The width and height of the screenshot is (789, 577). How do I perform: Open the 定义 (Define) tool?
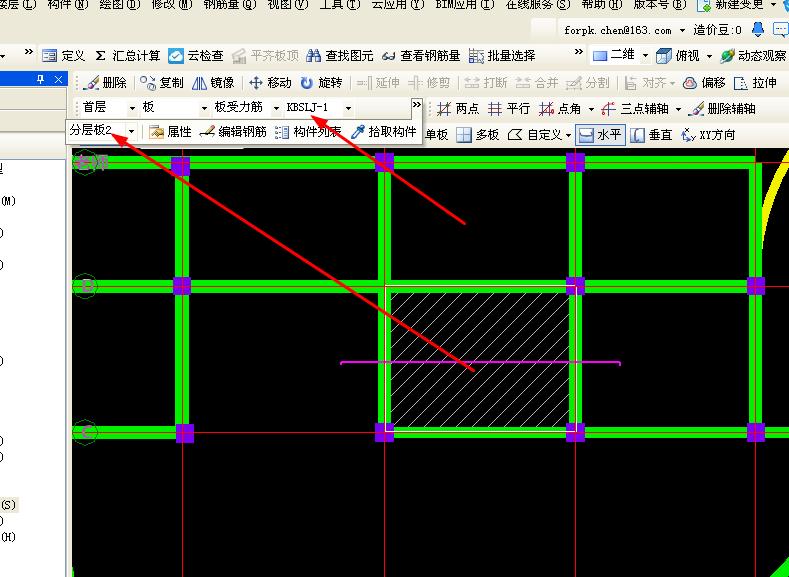click(64, 56)
